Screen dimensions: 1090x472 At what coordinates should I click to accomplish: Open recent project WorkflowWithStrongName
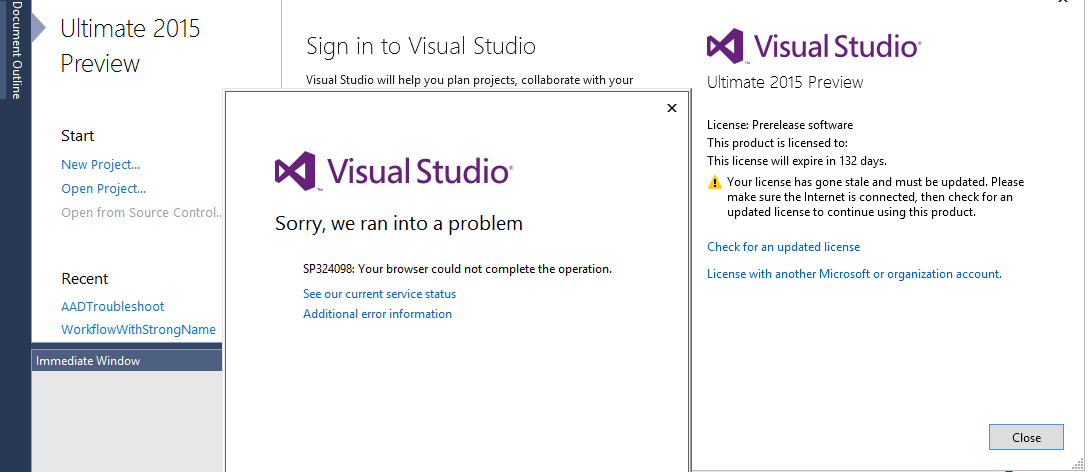138,329
